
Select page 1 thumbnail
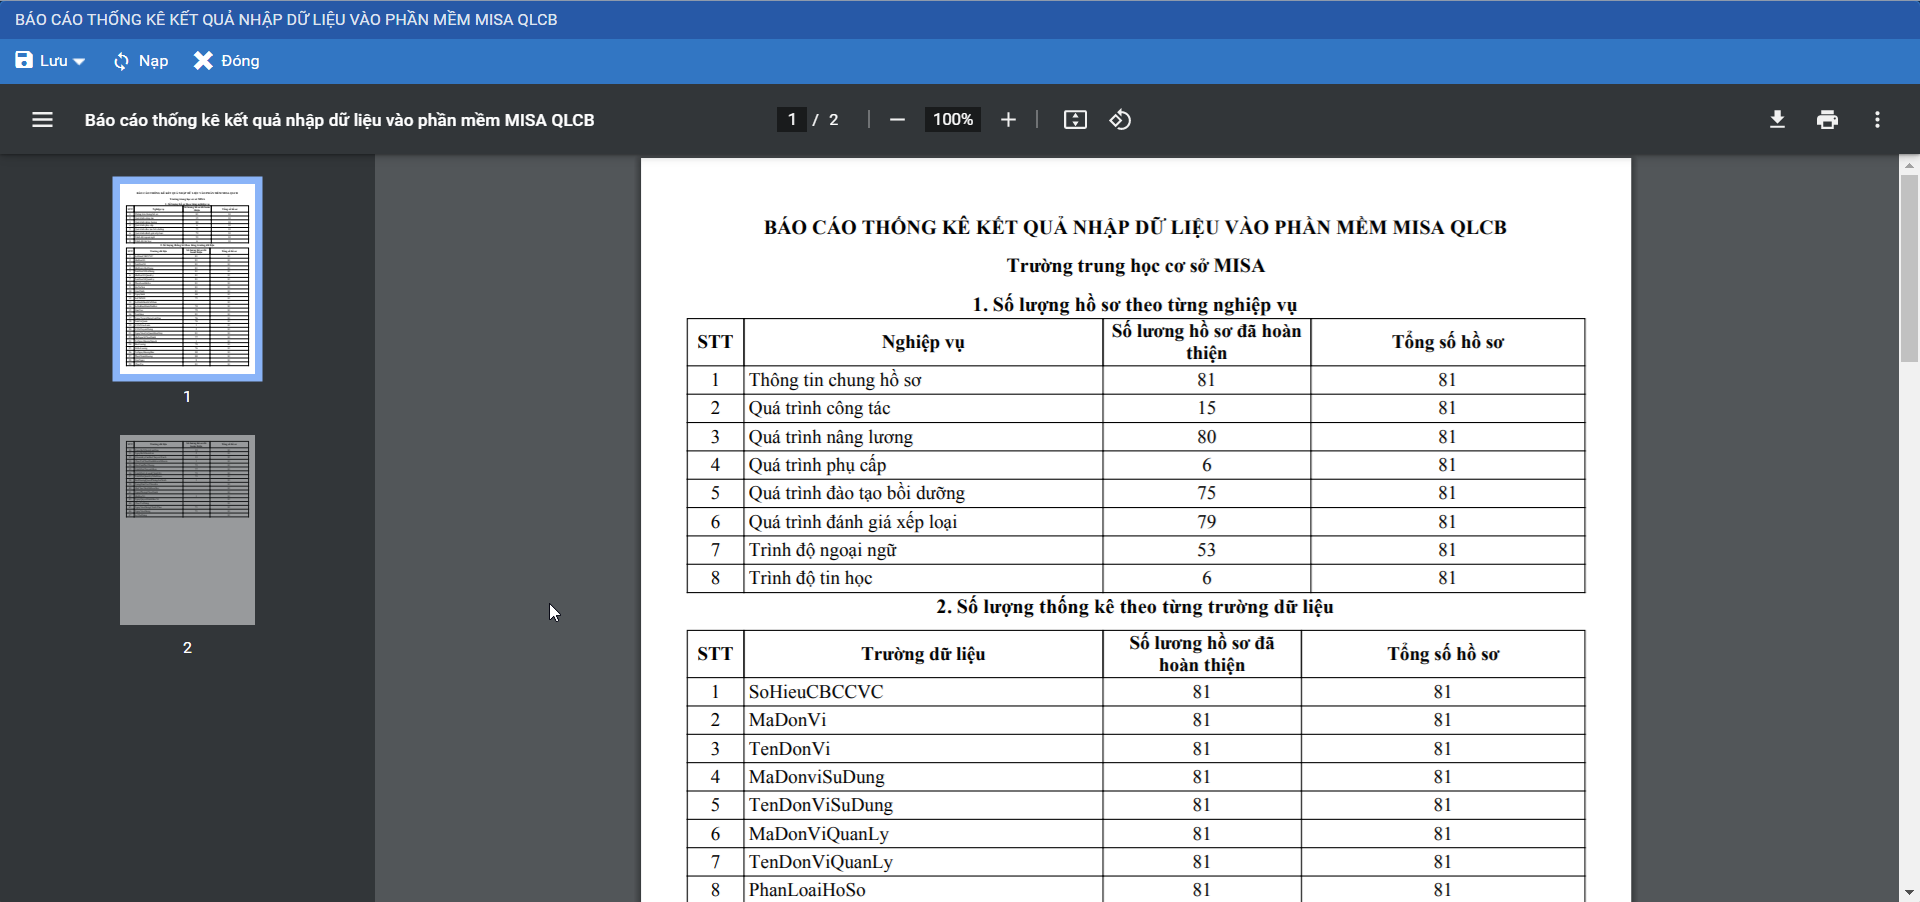click(x=187, y=279)
